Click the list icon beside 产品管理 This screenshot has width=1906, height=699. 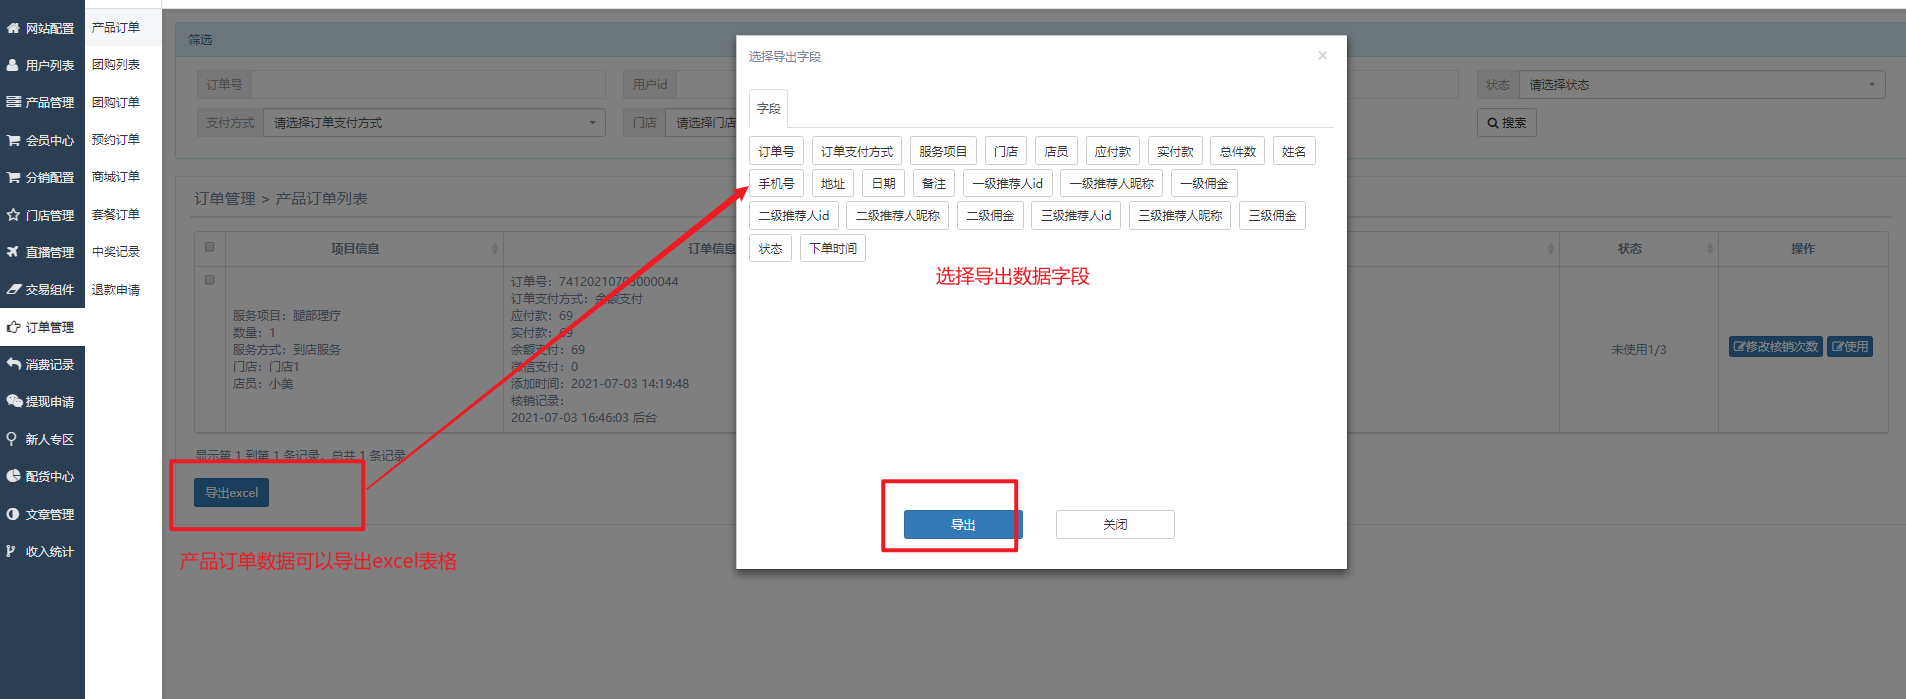pos(13,102)
